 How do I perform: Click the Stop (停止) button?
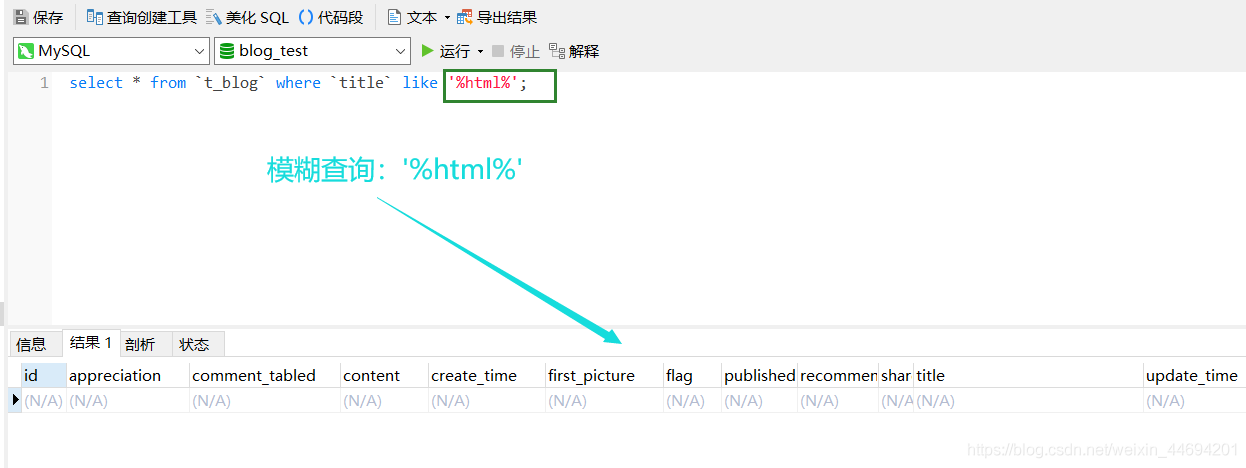coord(516,51)
